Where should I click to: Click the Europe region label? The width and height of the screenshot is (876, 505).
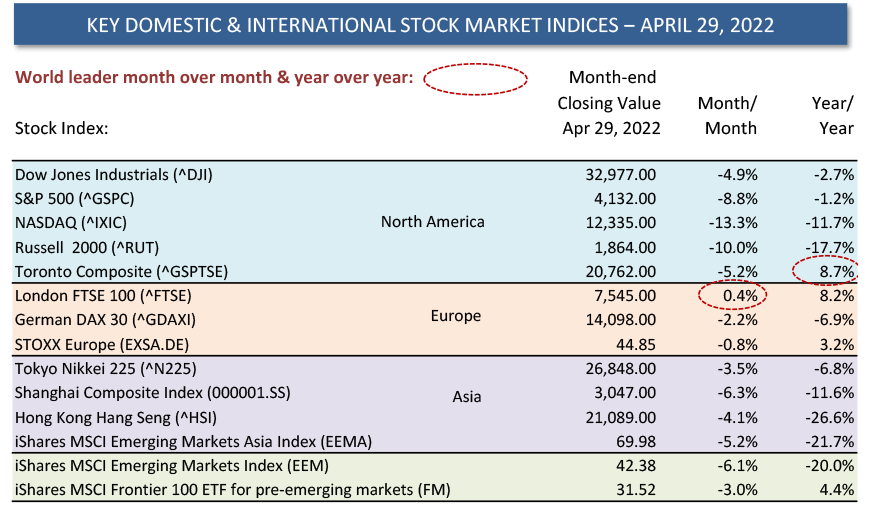(x=455, y=316)
